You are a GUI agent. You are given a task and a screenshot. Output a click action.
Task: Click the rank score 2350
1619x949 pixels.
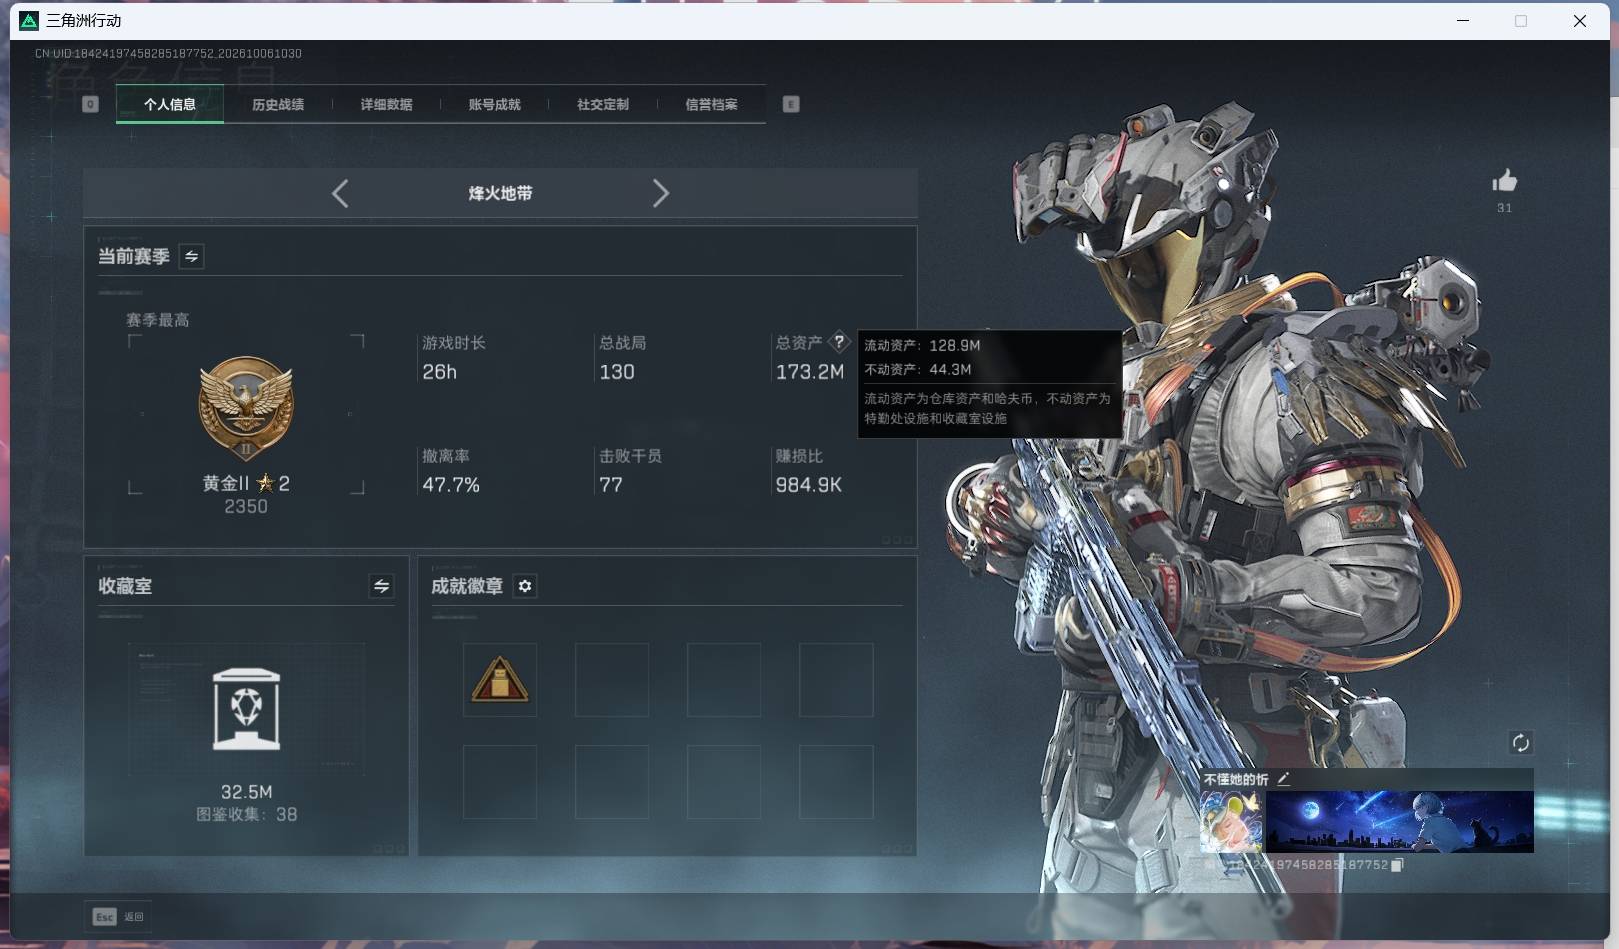click(246, 507)
